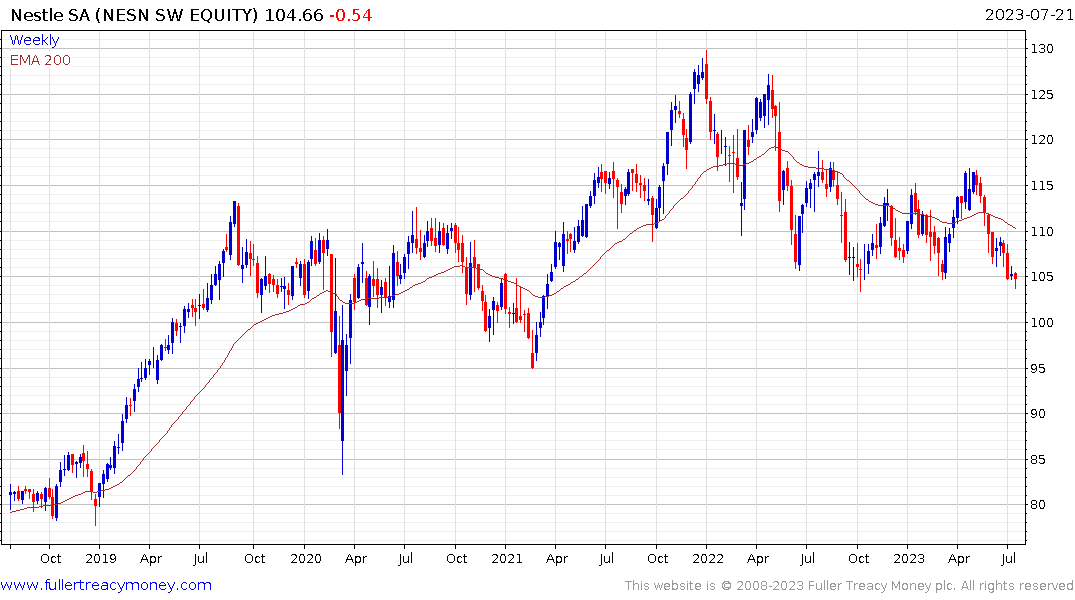
Task: Click the 2022 time axis label
Action: (x=708, y=558)
